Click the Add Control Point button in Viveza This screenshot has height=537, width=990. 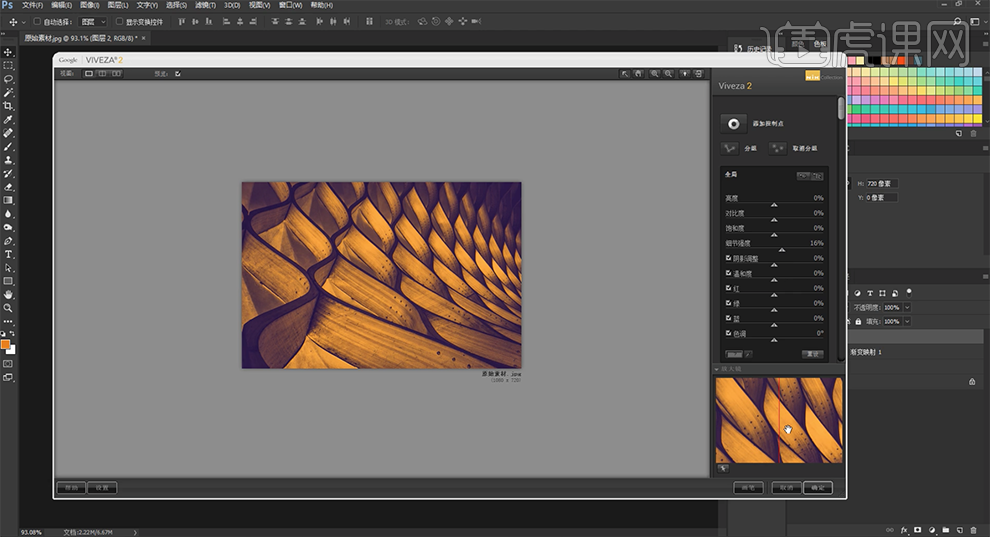[x=734, y=123]
